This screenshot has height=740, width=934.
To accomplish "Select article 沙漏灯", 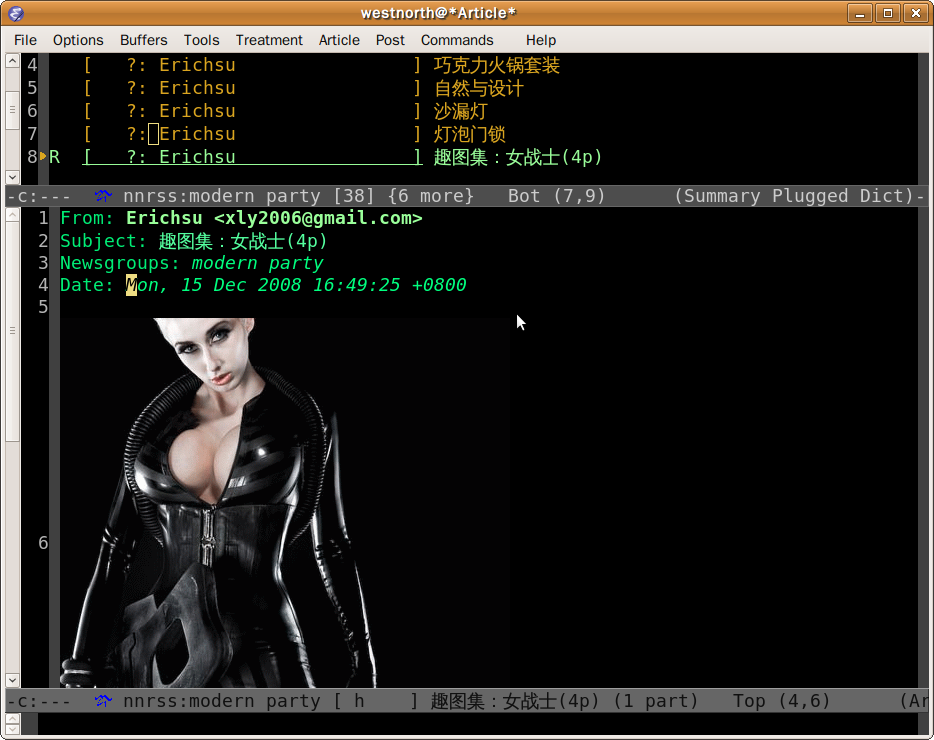I will click(460, 111).
